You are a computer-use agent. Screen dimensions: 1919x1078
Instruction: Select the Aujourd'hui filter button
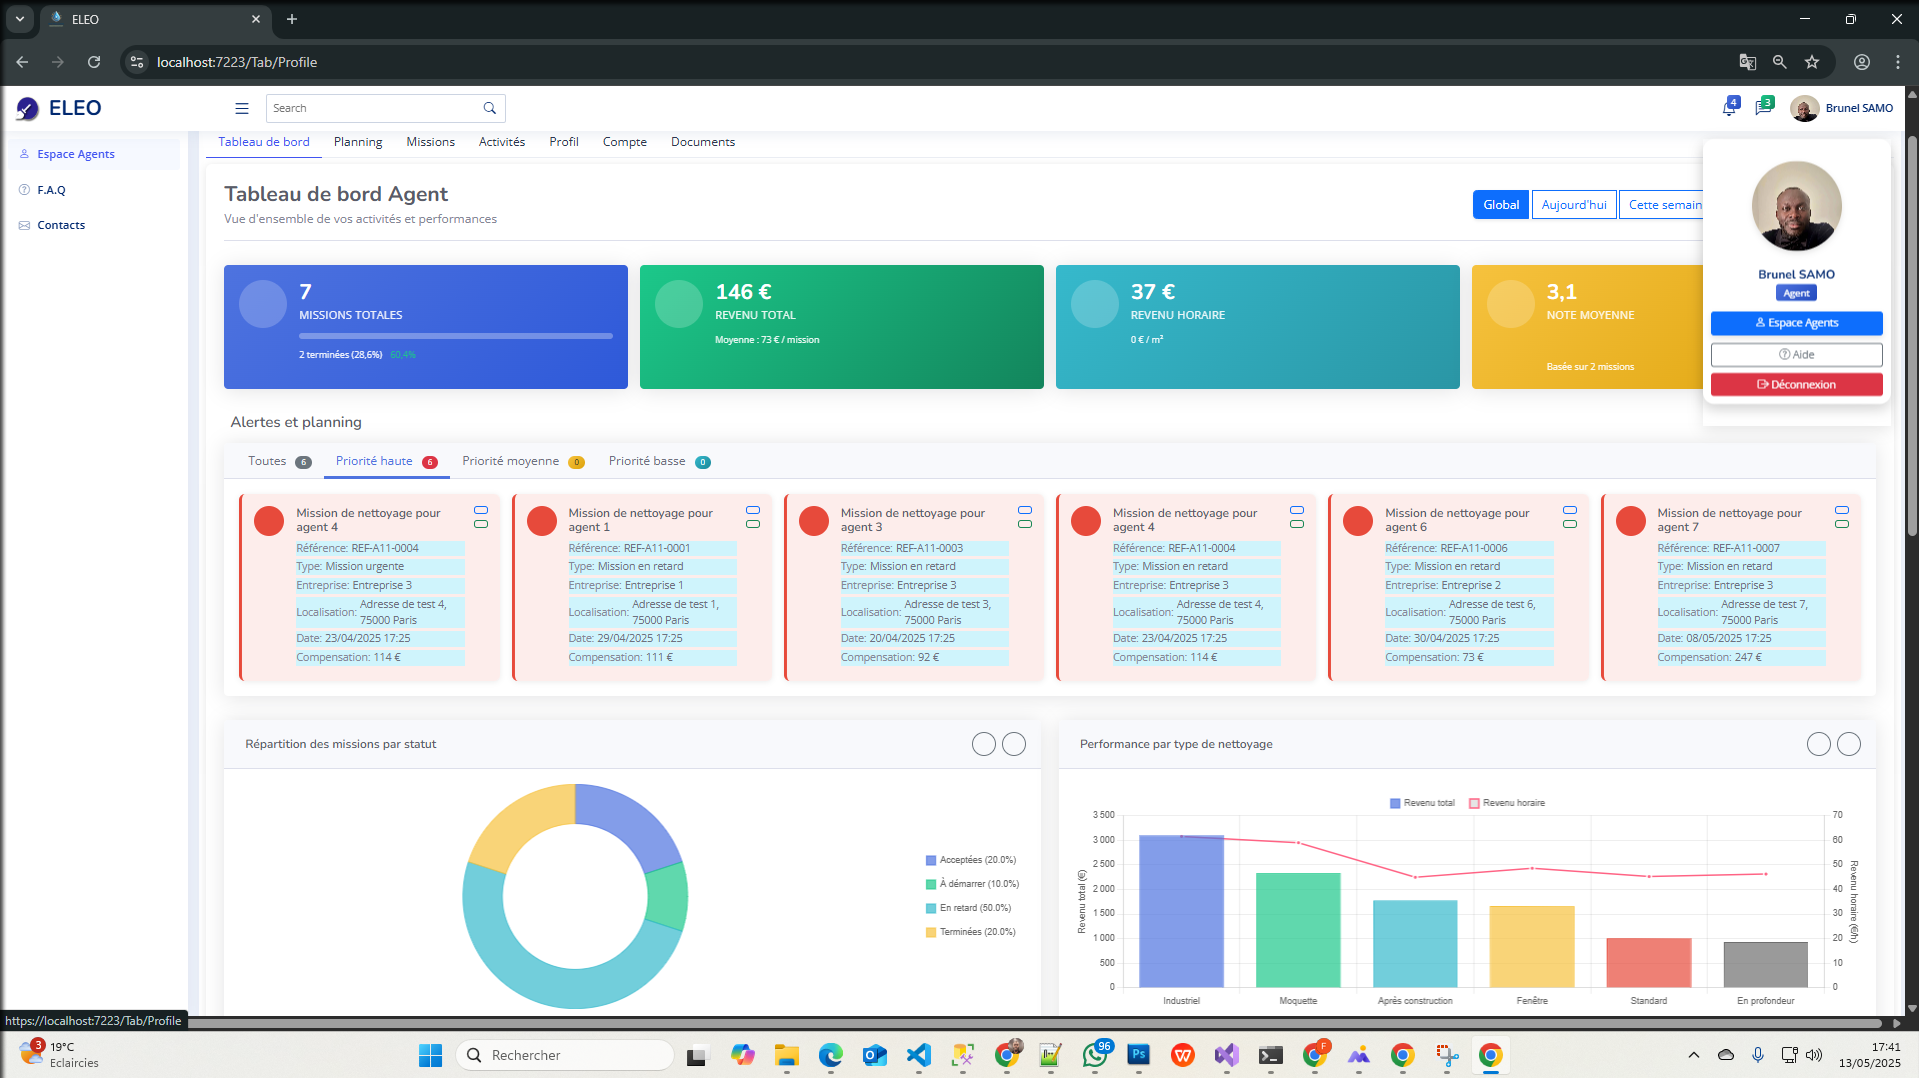(x=1573, y=204)
